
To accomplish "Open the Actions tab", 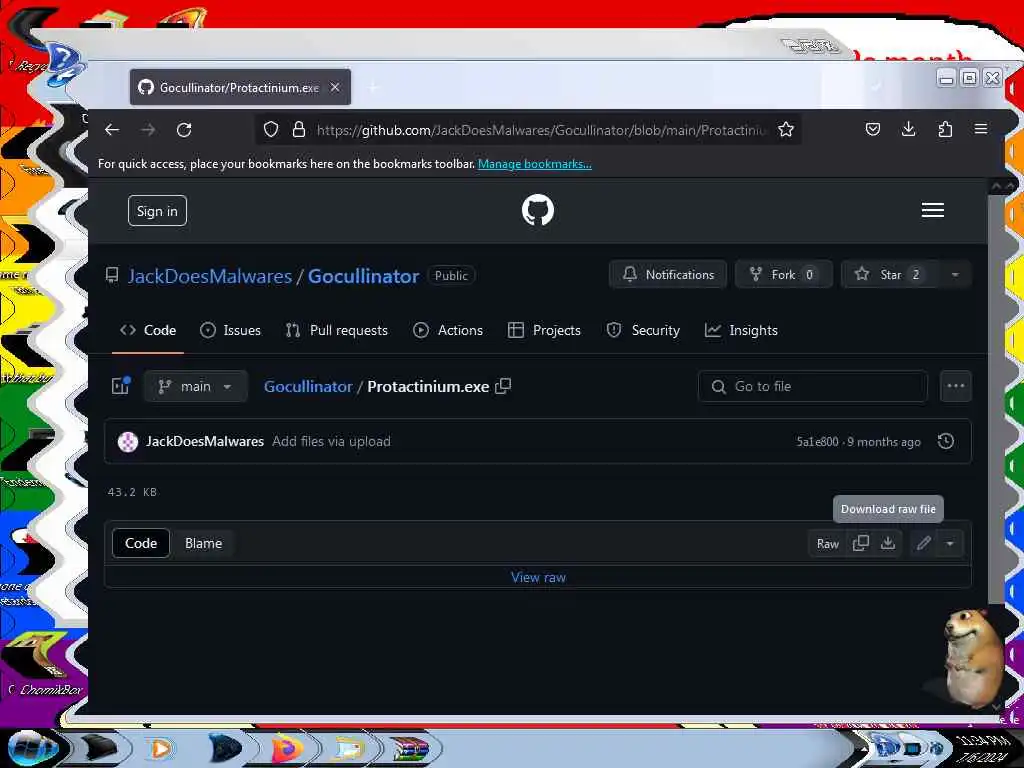I will click(x=448, y=330).
